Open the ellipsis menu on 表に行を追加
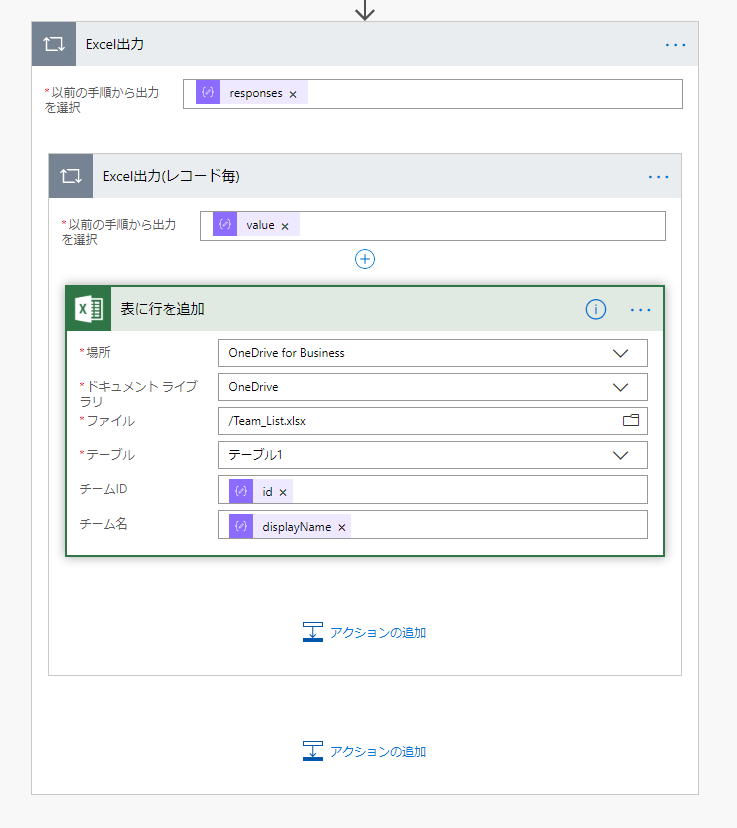Image resolution: width=737 pixels, height=828 pixels. tap(640, 309)
